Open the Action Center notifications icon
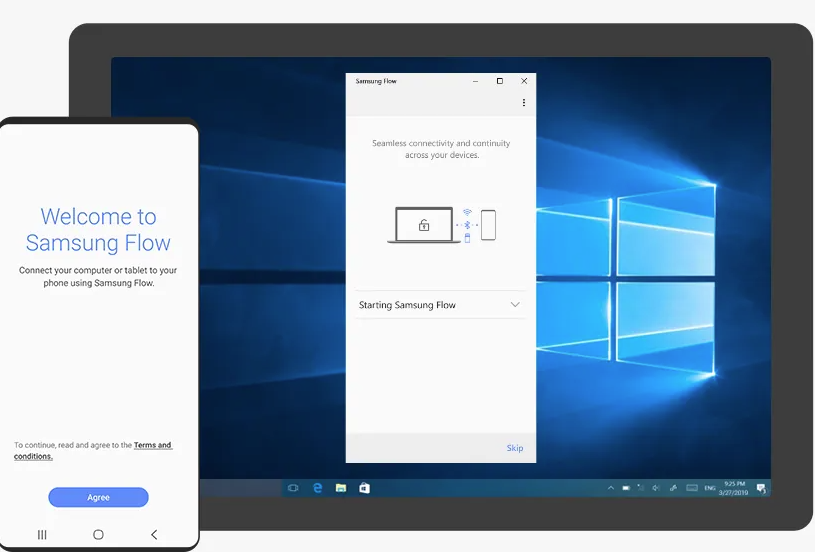Image resolution: width=815 pixels, height=552 pixels. click(x=760, y=488)
